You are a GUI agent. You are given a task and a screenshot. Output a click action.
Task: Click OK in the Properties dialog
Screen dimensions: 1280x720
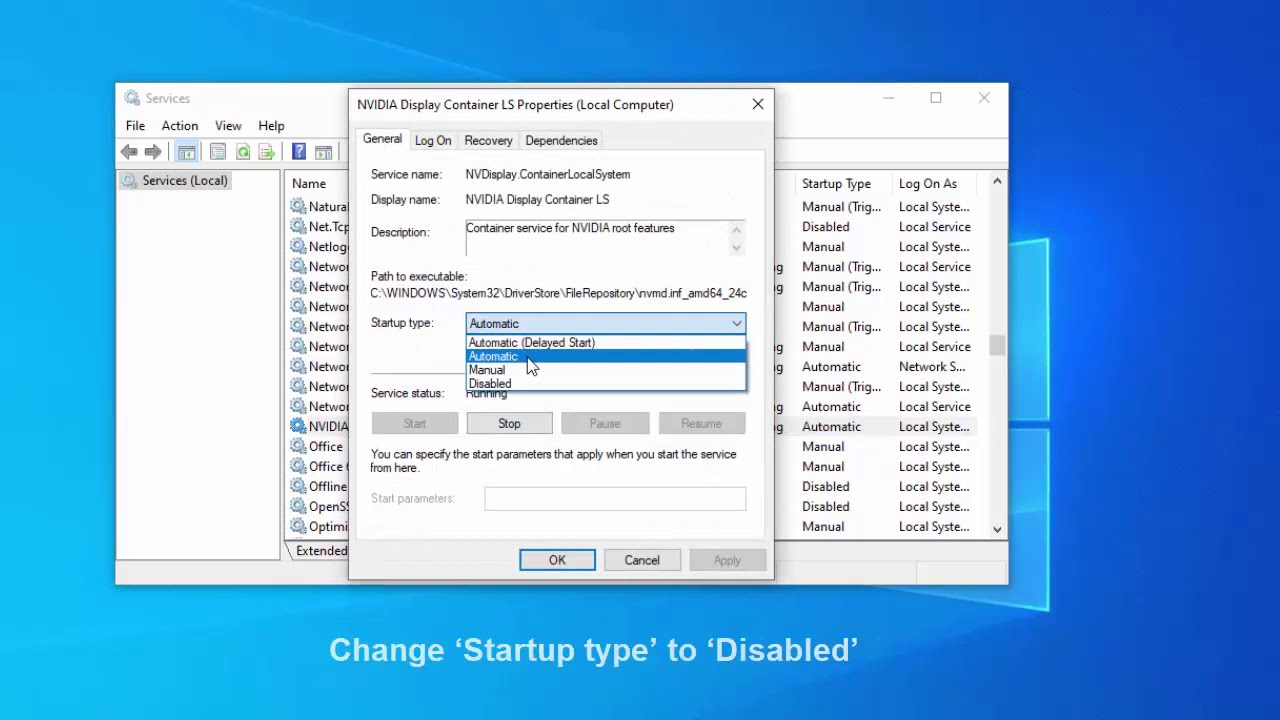[557, 560]
